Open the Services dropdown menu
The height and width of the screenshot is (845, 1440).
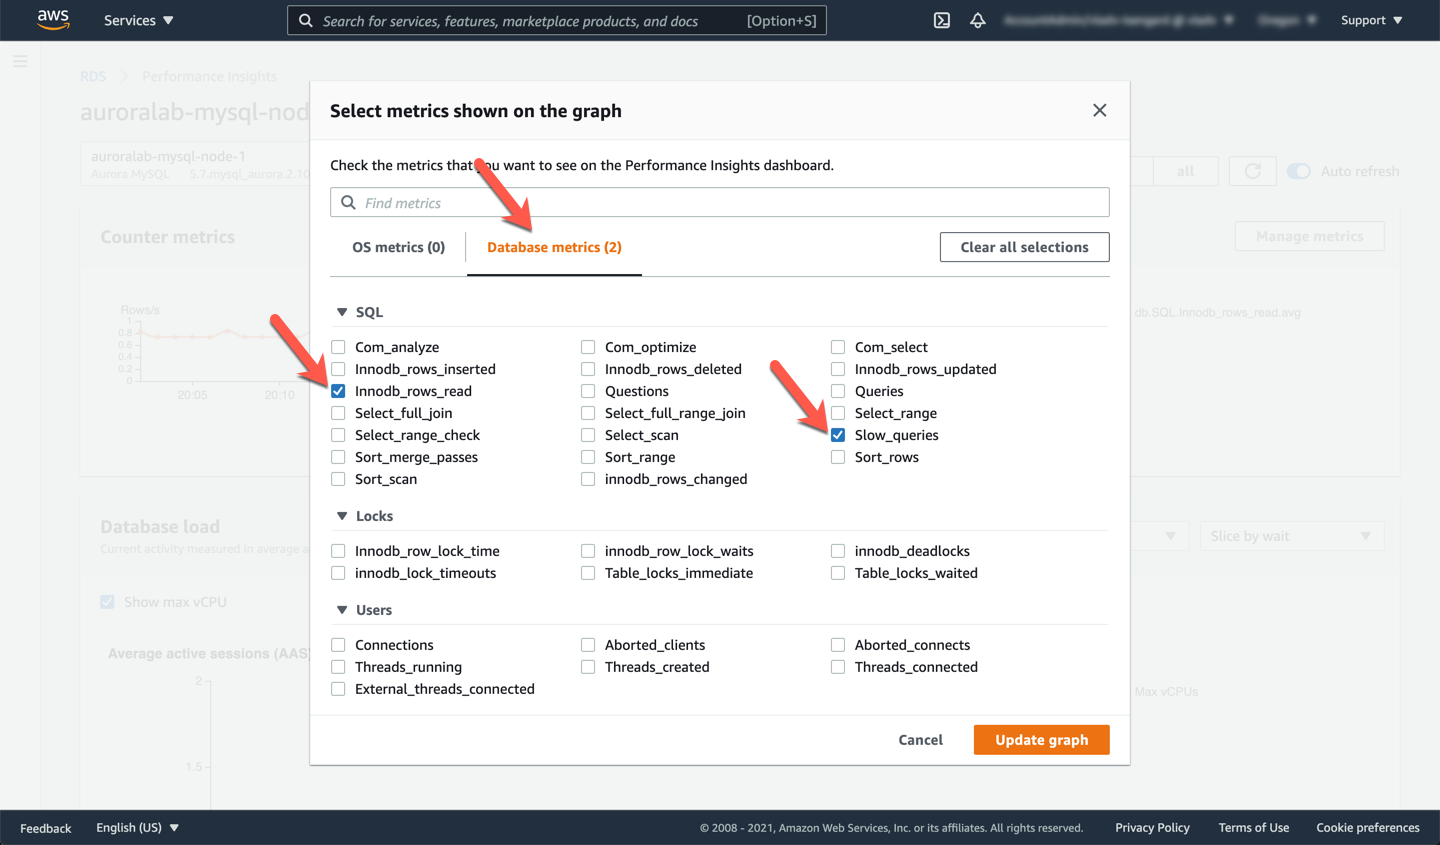pyautogui.click(x=139, y=20)
